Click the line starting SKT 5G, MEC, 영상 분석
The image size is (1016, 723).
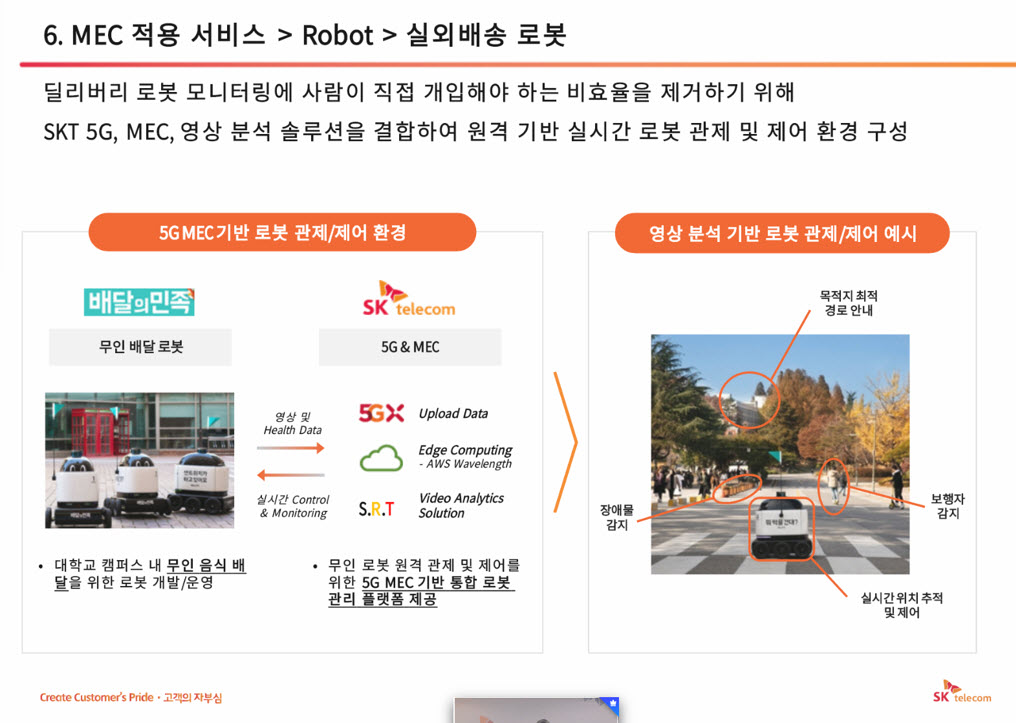click(475, 131)
